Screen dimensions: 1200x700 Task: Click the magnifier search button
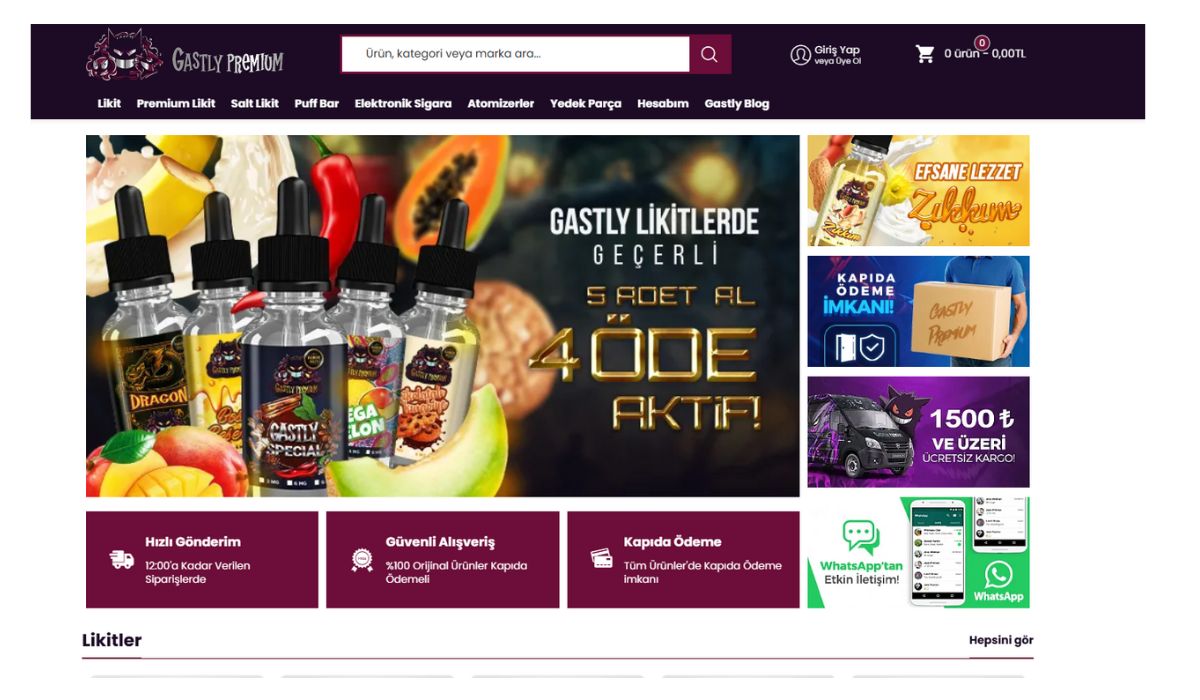(x=710, y=54)
